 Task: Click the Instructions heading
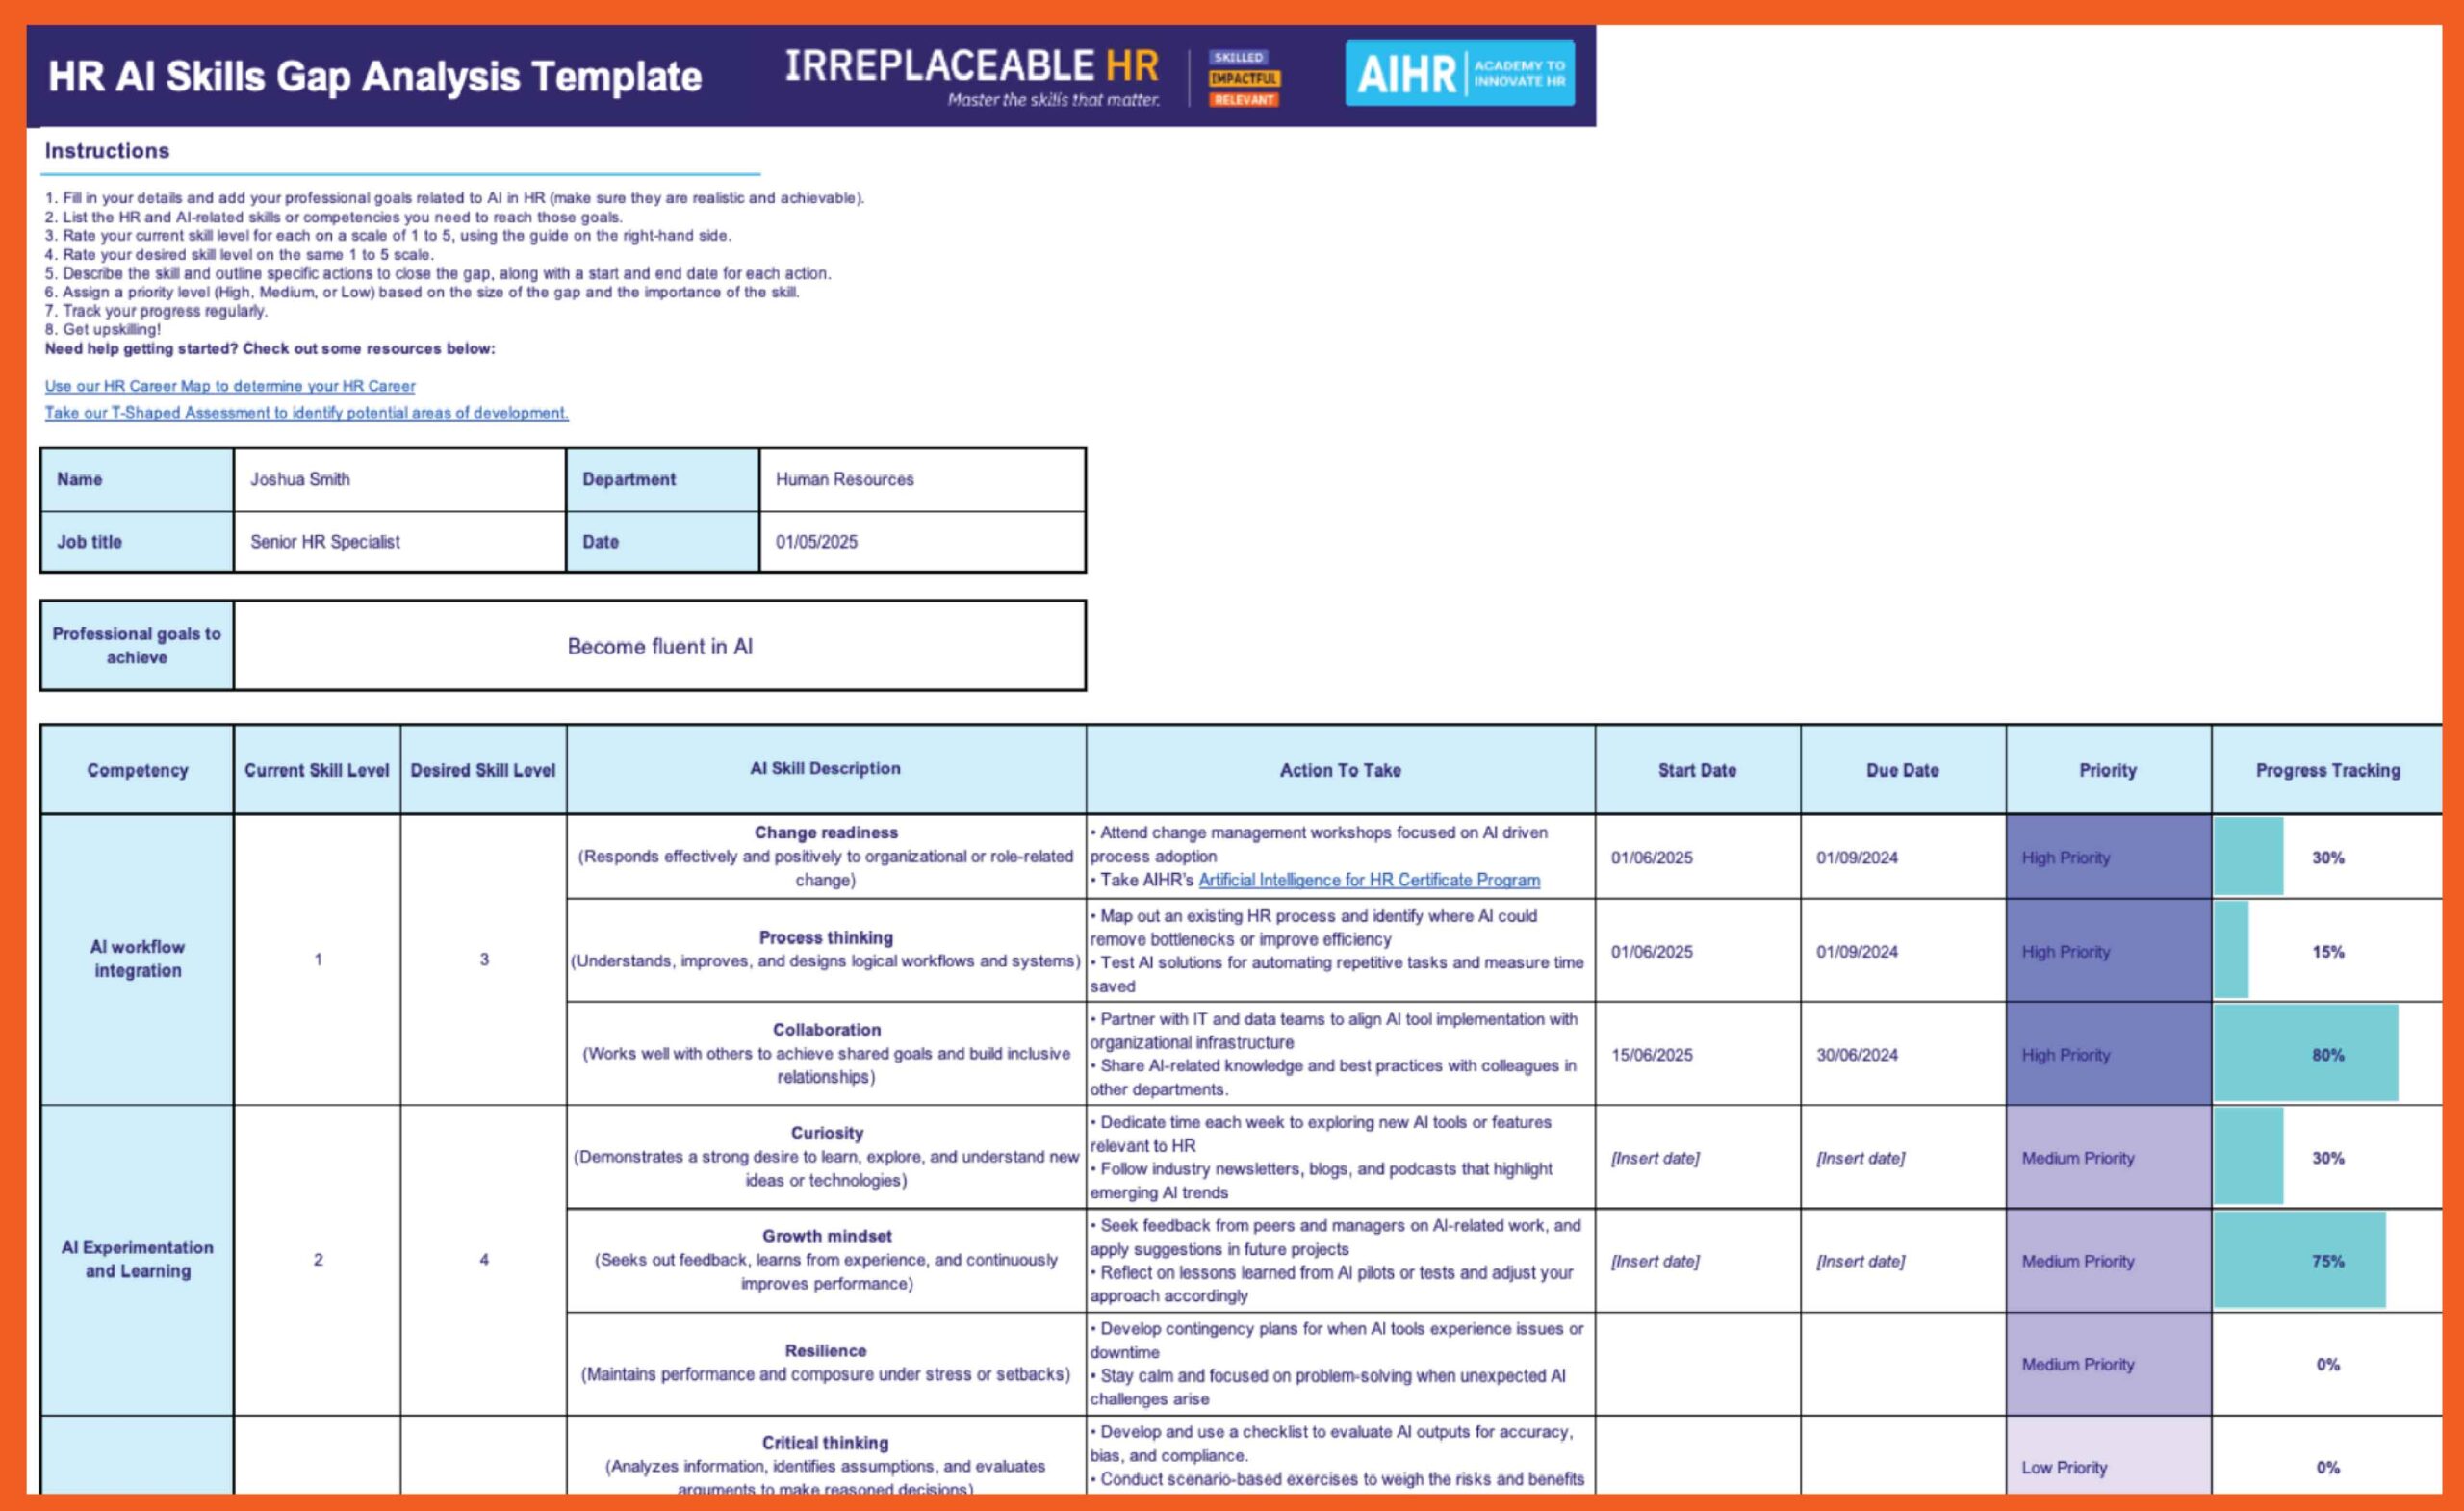pos(107,151)
